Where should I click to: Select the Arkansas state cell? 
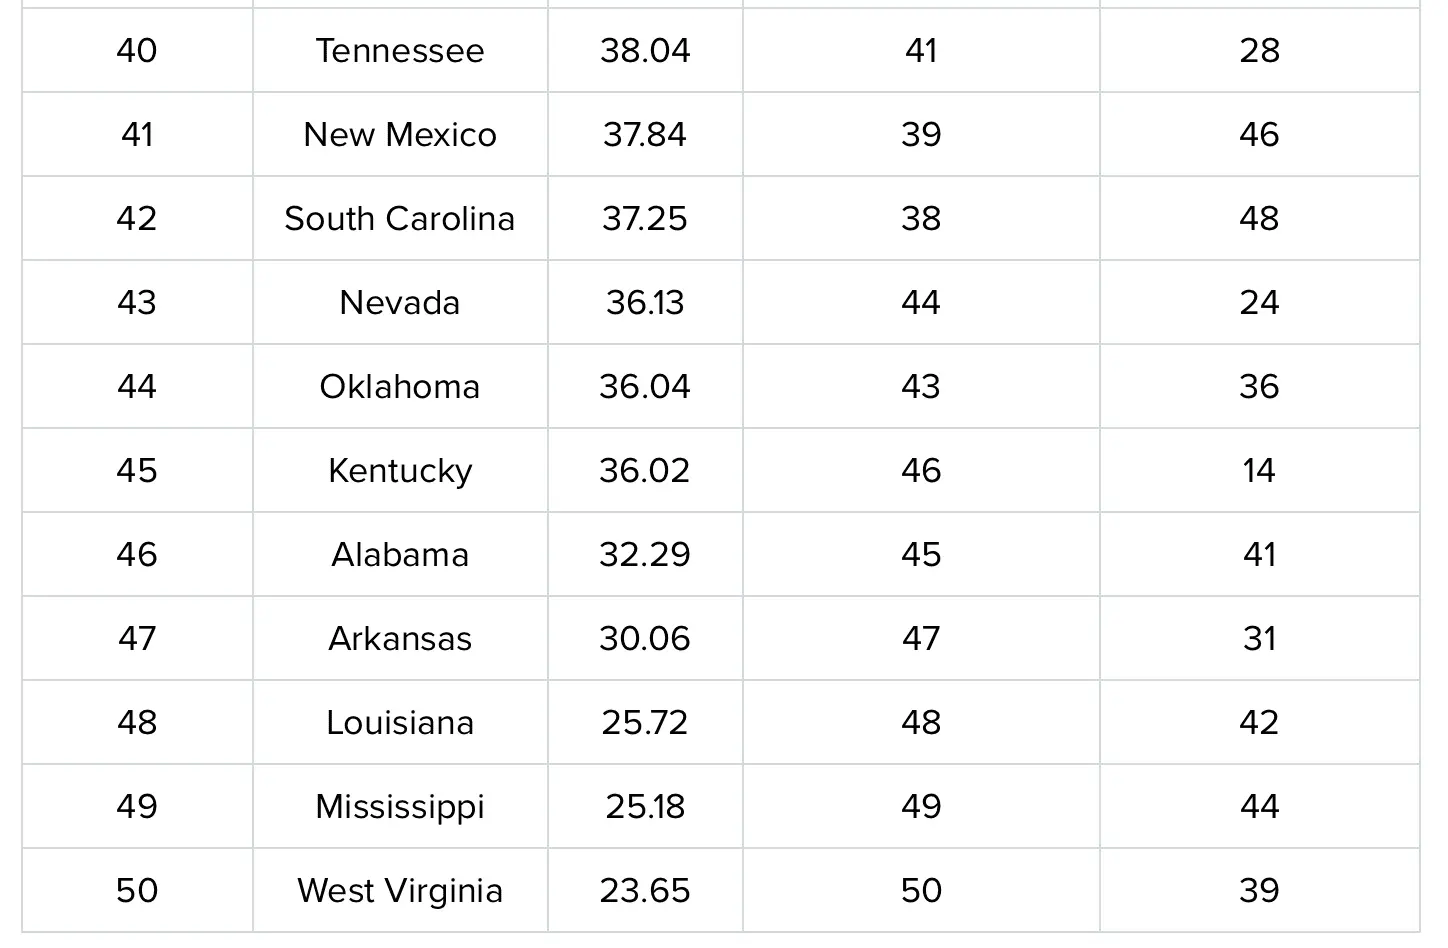(400, 639)
